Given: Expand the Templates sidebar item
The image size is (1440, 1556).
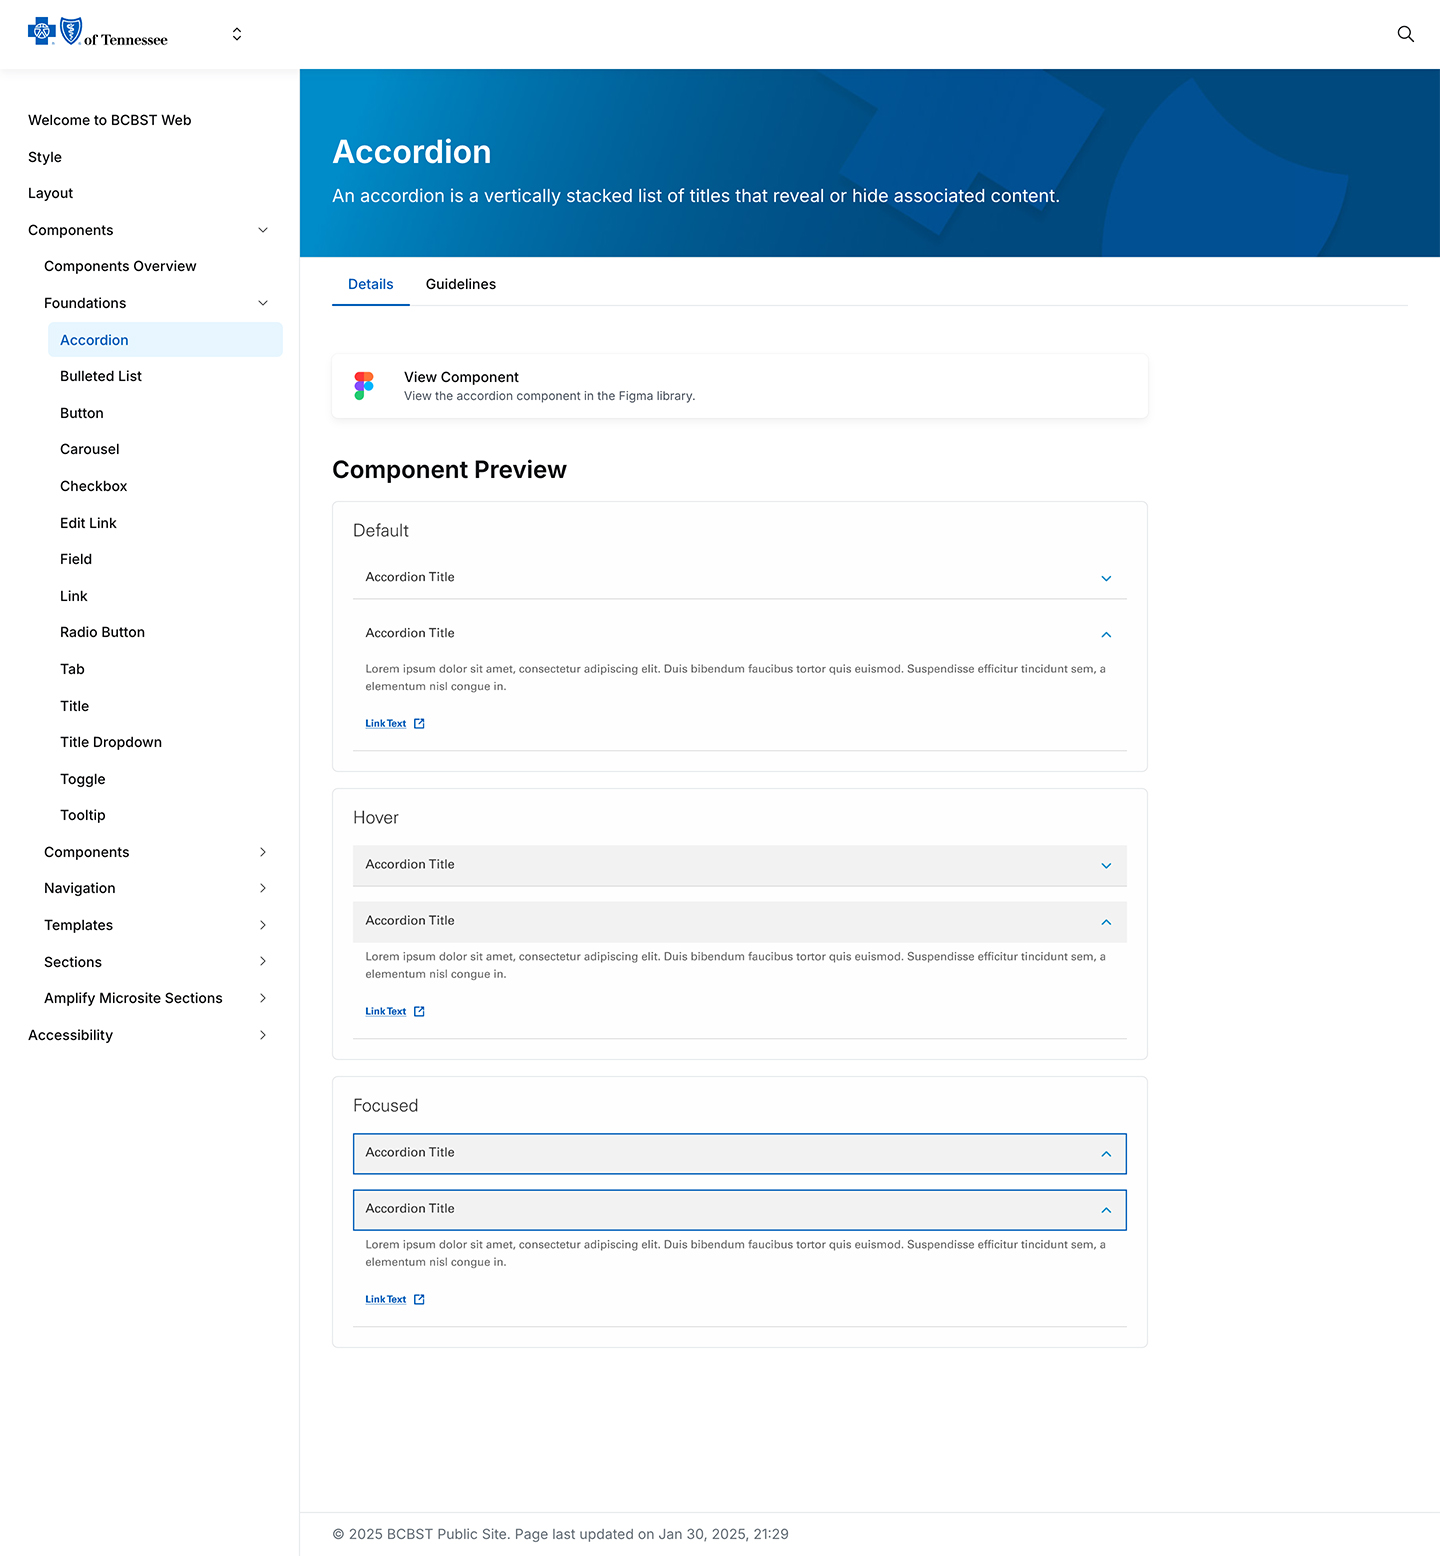Looking at the screenshot, I should pos(263,925).
